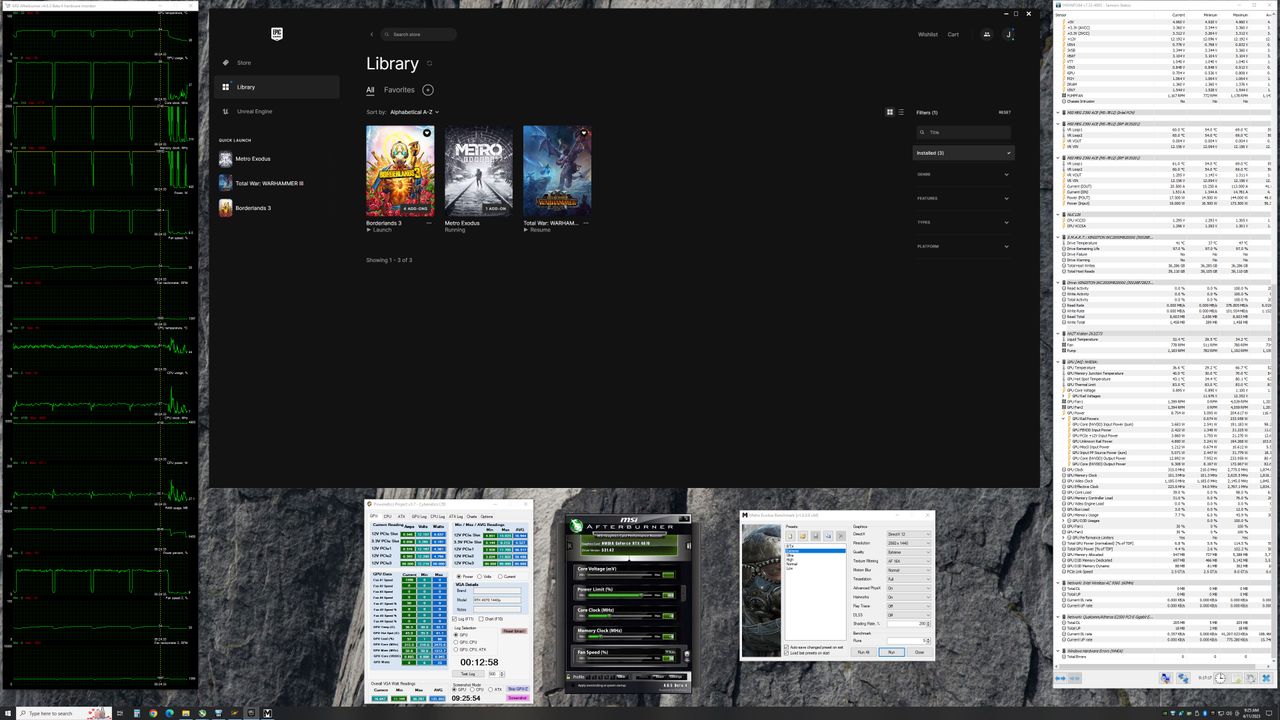Go back with the arrow beside search
This screenshot has width=1280, height=720.
[372, 34]
